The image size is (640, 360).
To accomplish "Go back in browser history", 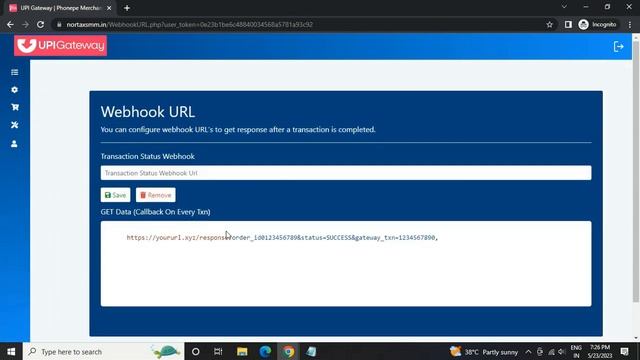I will tap(10, 24).
